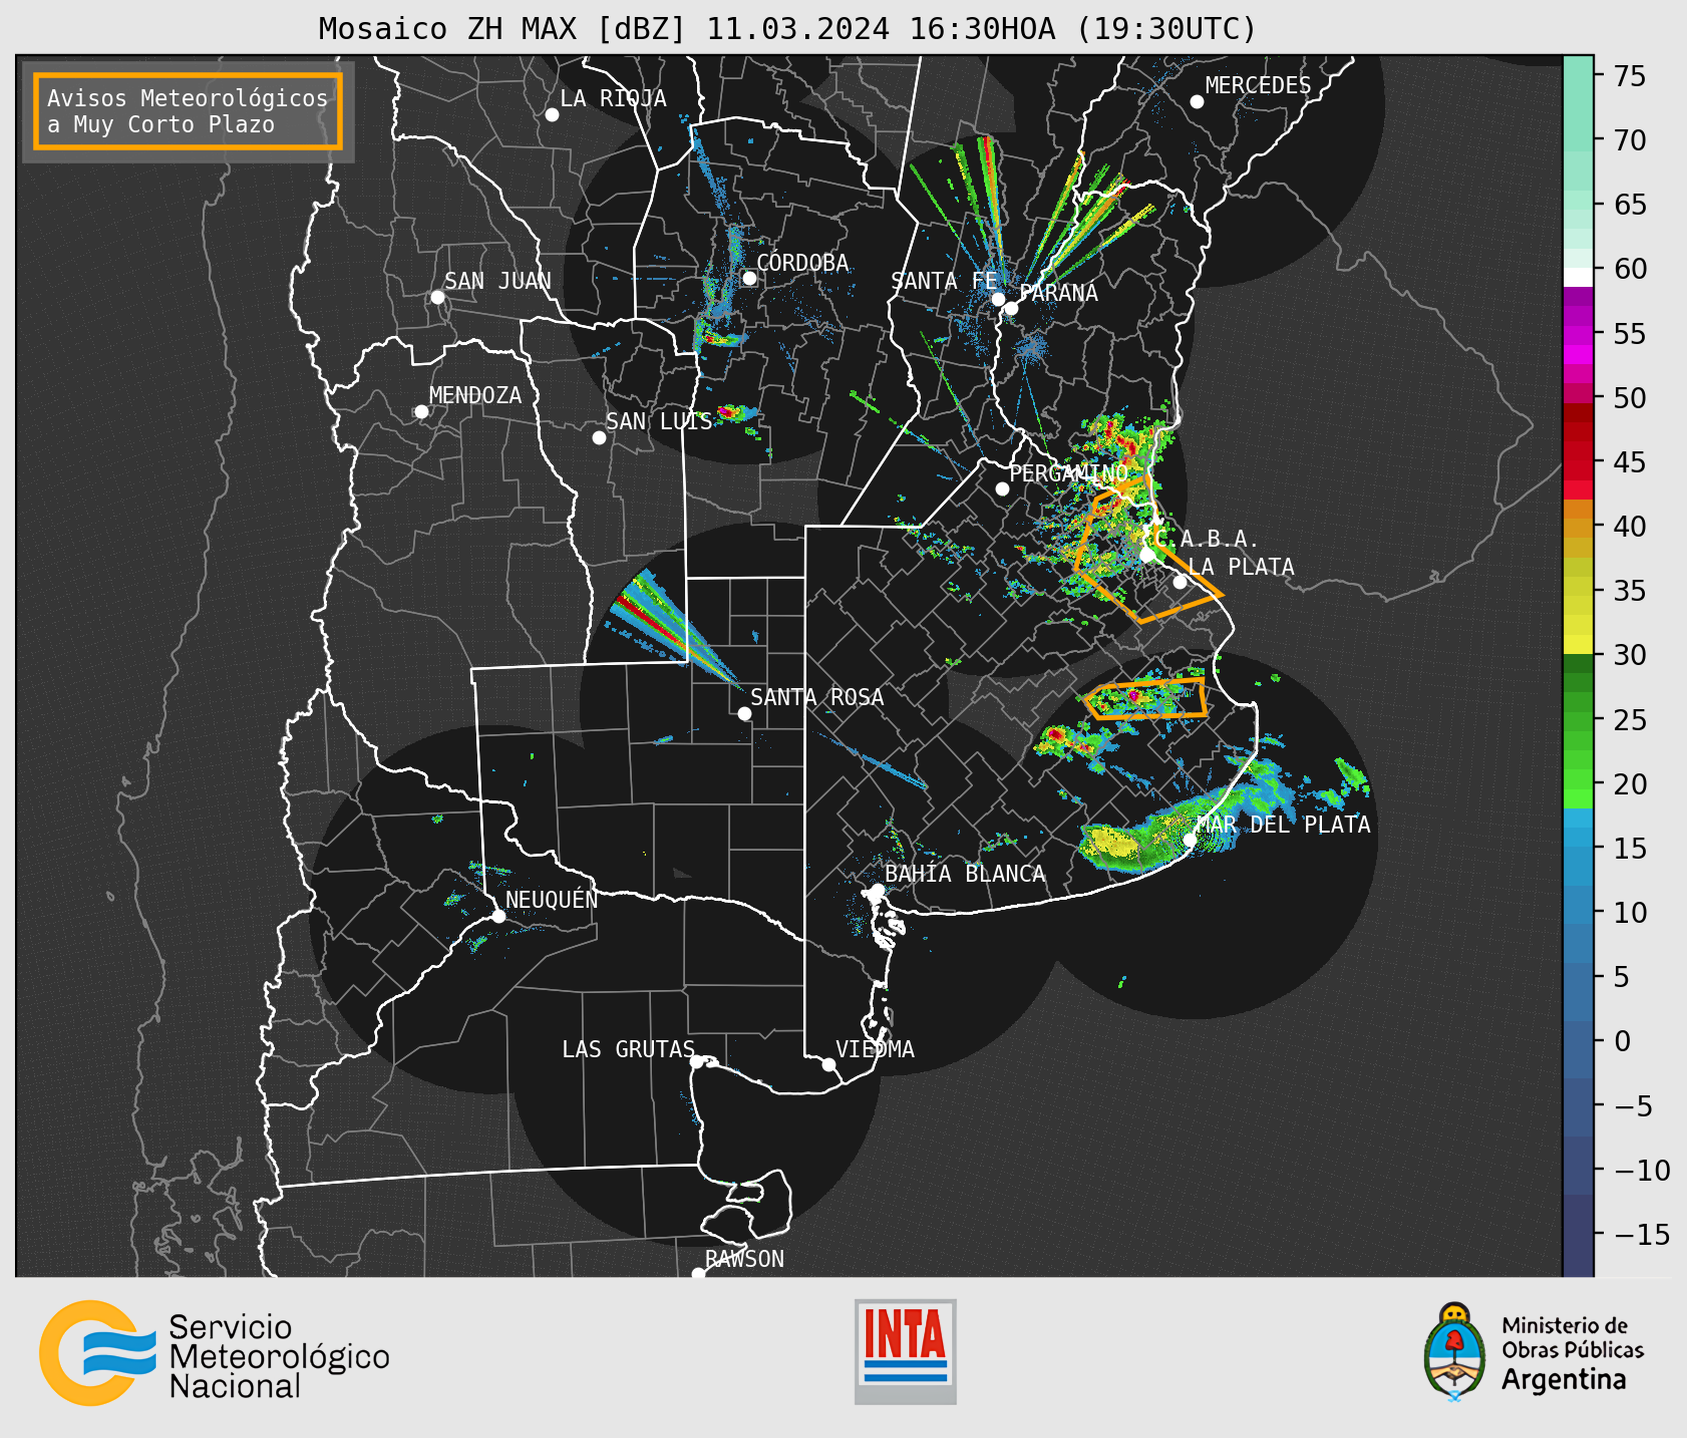Click the yellow 35 dBZ colorbar segment
This screenshot has width=1687, height=1438.
click(1578, 591)
